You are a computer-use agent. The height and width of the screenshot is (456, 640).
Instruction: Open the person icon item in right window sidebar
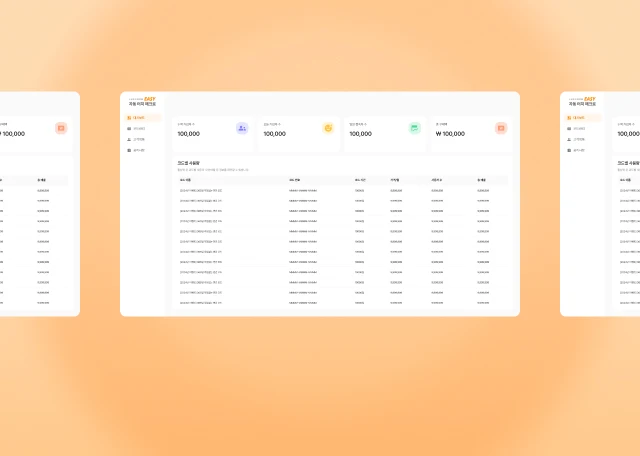[576, 140]
